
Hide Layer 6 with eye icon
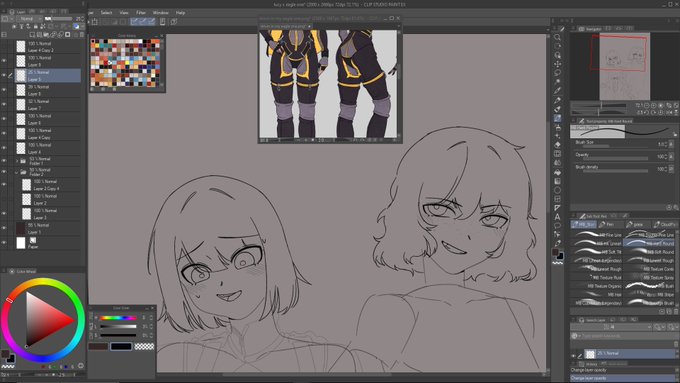point(4,119)
